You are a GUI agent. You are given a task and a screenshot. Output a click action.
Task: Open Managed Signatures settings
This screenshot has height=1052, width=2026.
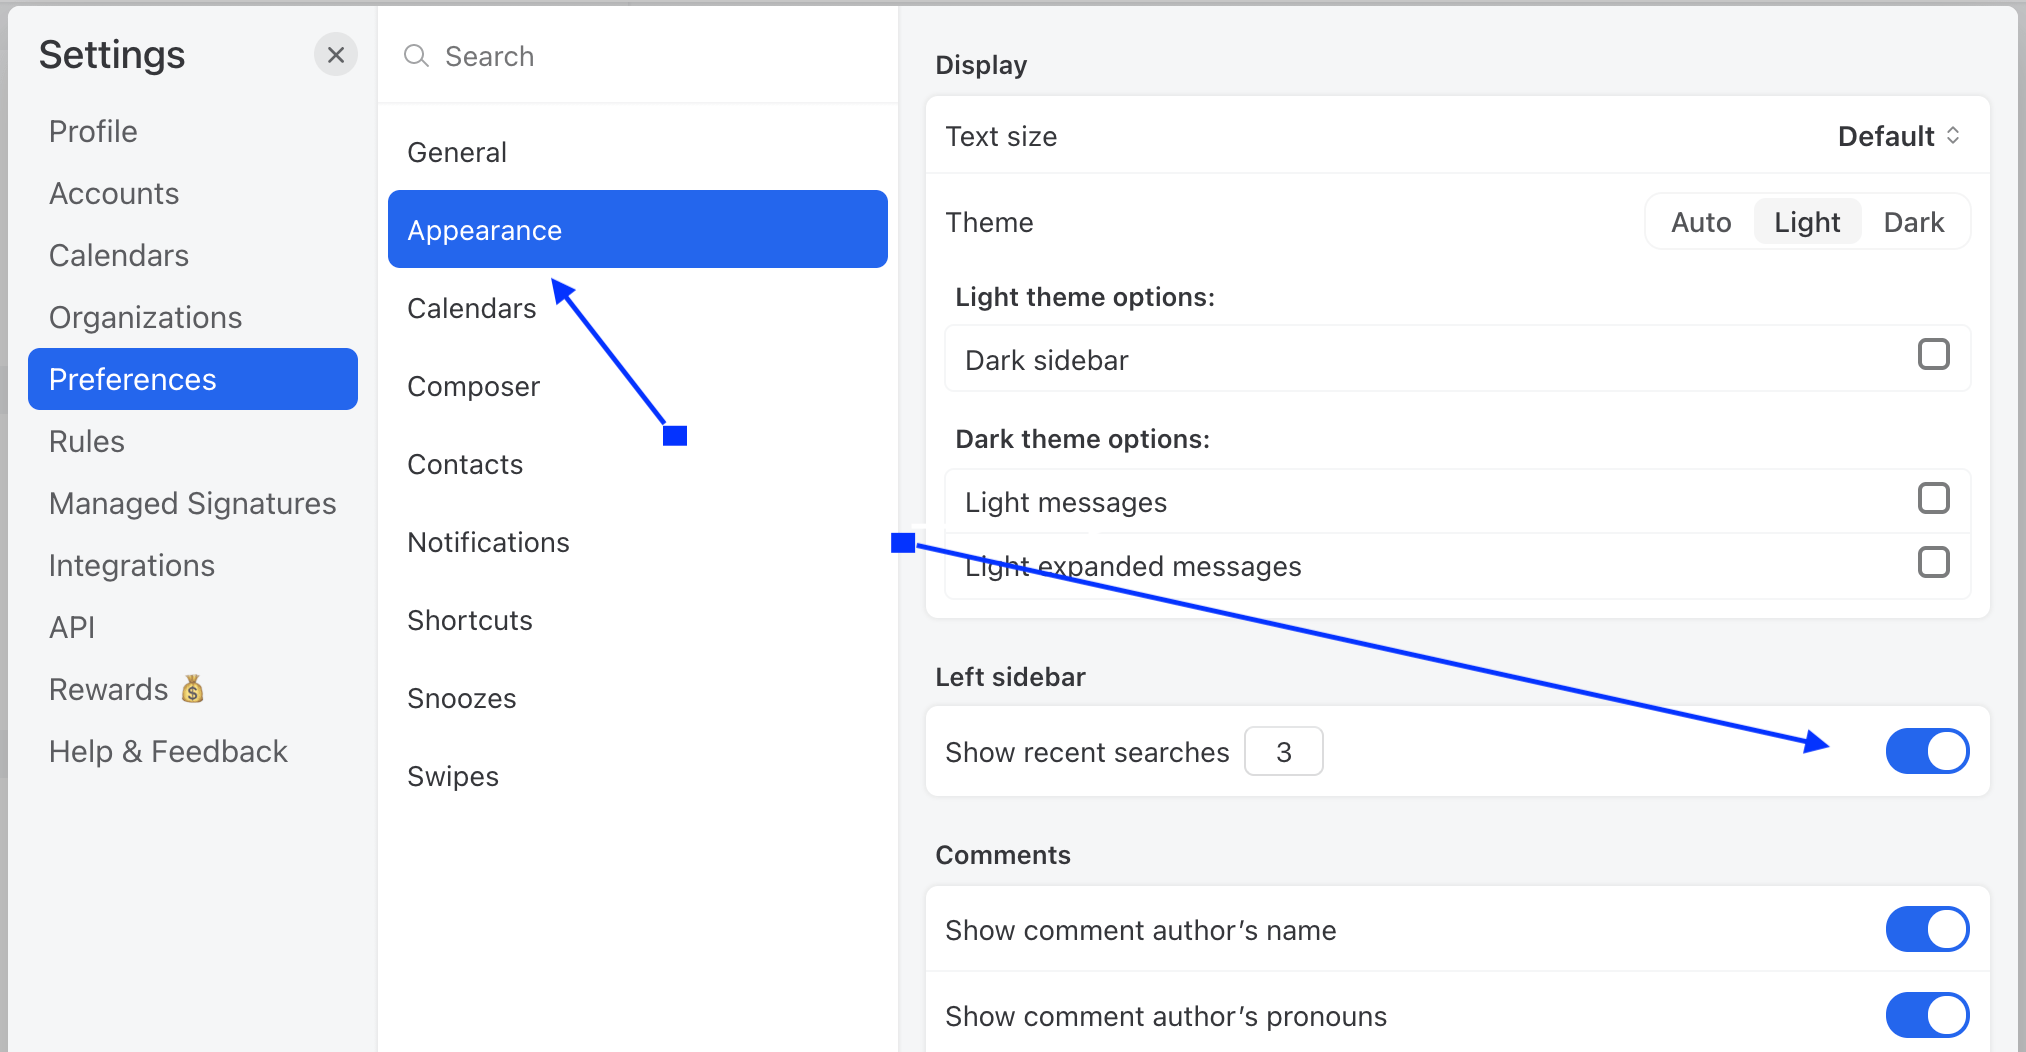point(192,503)
